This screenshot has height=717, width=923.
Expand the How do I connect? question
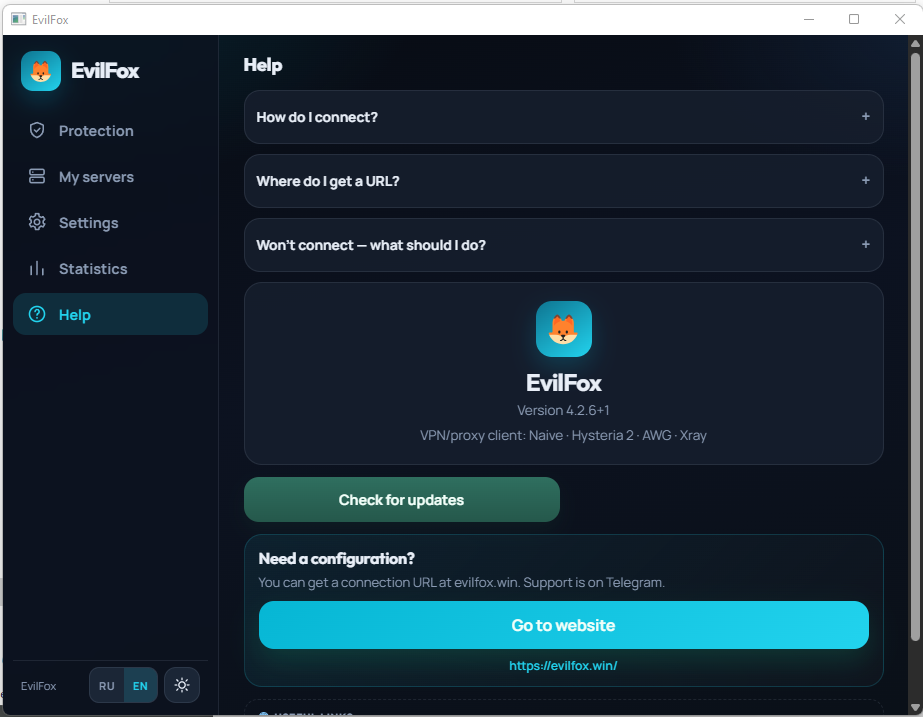point(563,117)
